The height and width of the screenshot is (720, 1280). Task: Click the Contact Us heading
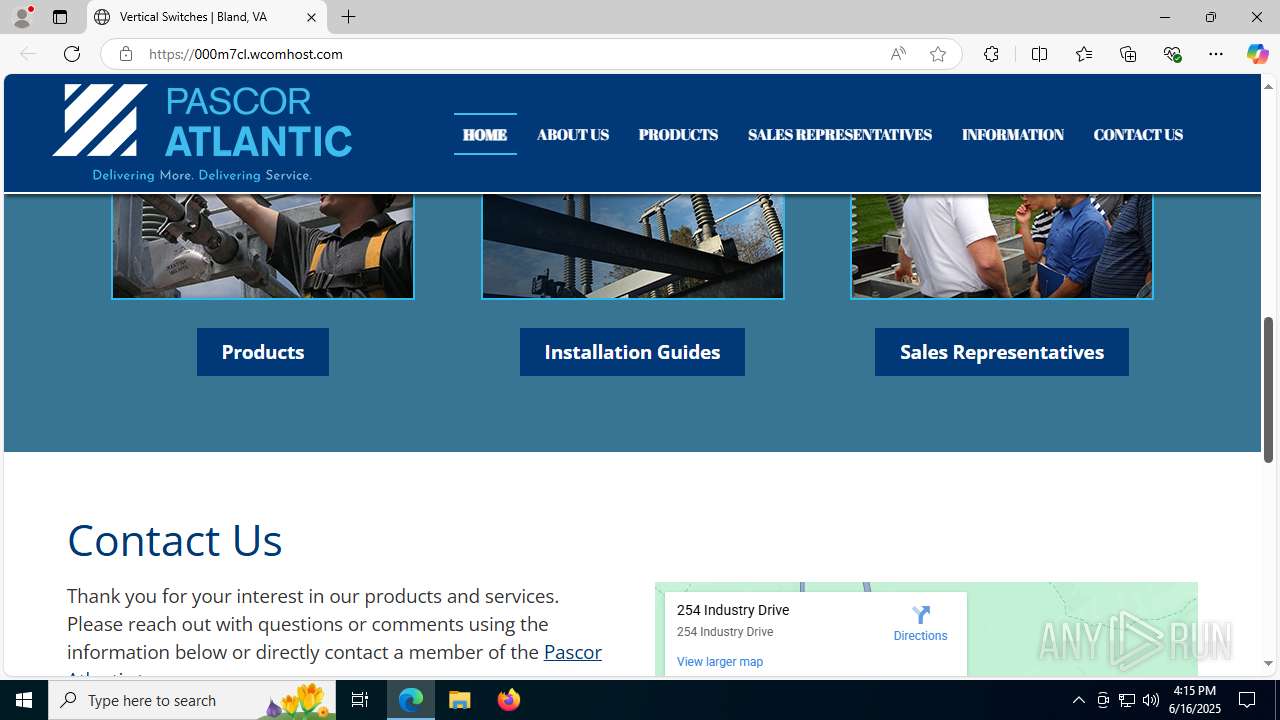(x=175, y=540)
